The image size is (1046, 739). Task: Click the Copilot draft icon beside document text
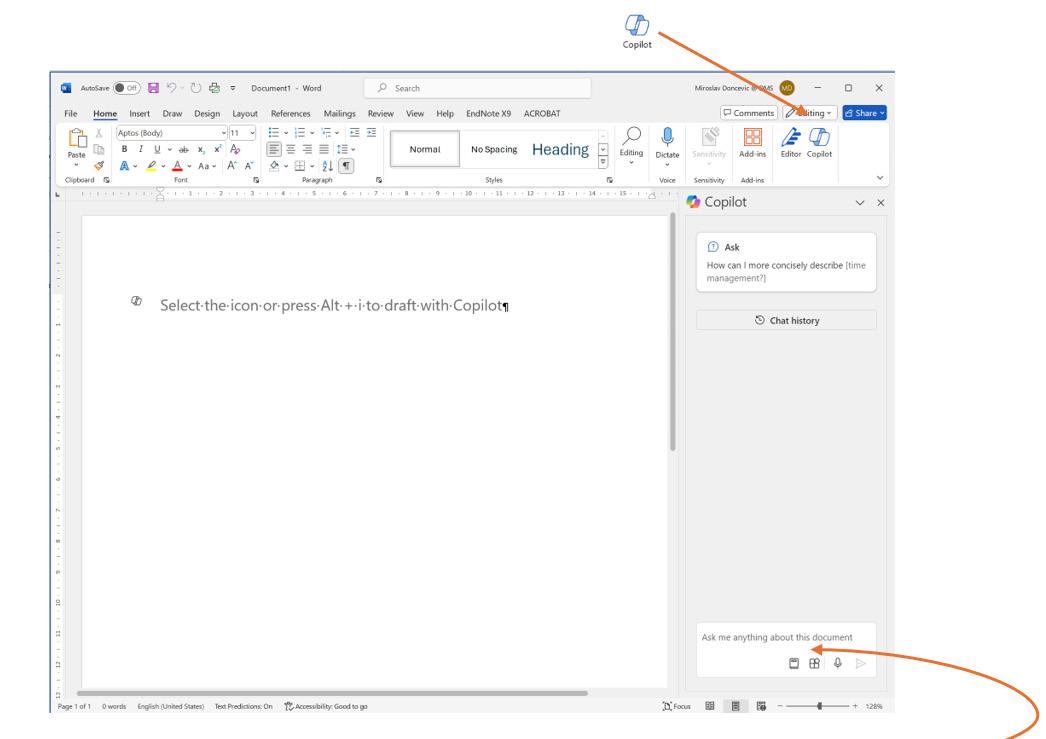pyautogui.click(x=136, y=301)
